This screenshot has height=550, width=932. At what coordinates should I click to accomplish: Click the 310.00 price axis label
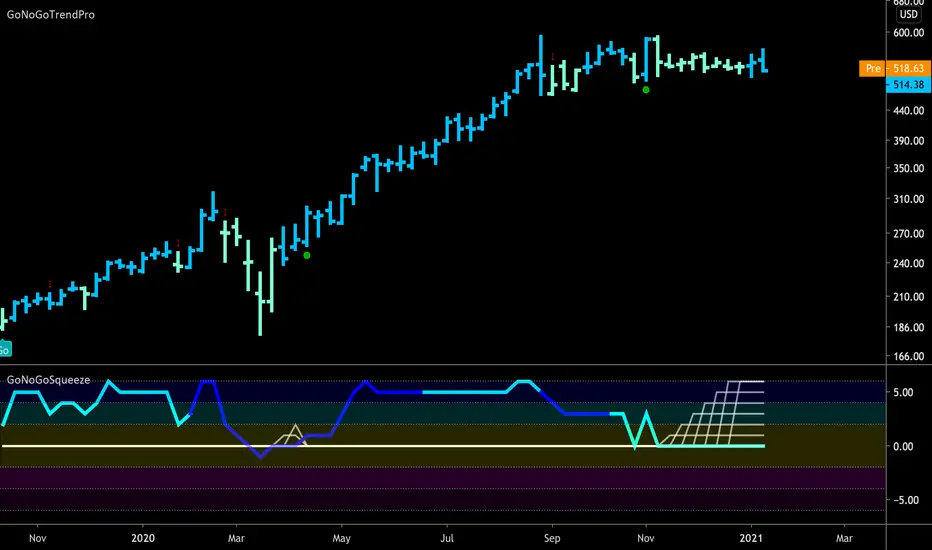[908, 199]
